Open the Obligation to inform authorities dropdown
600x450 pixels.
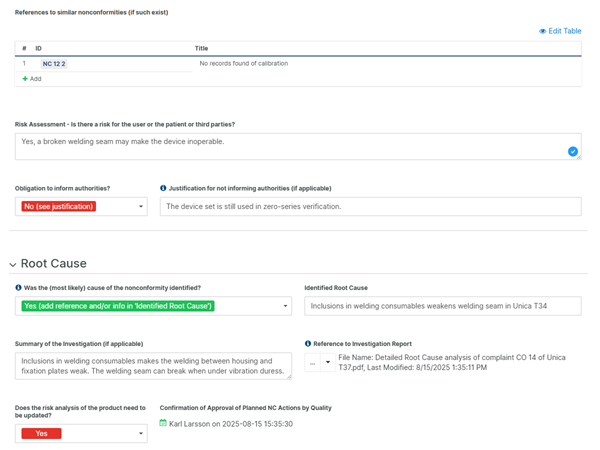pos(141,207)
